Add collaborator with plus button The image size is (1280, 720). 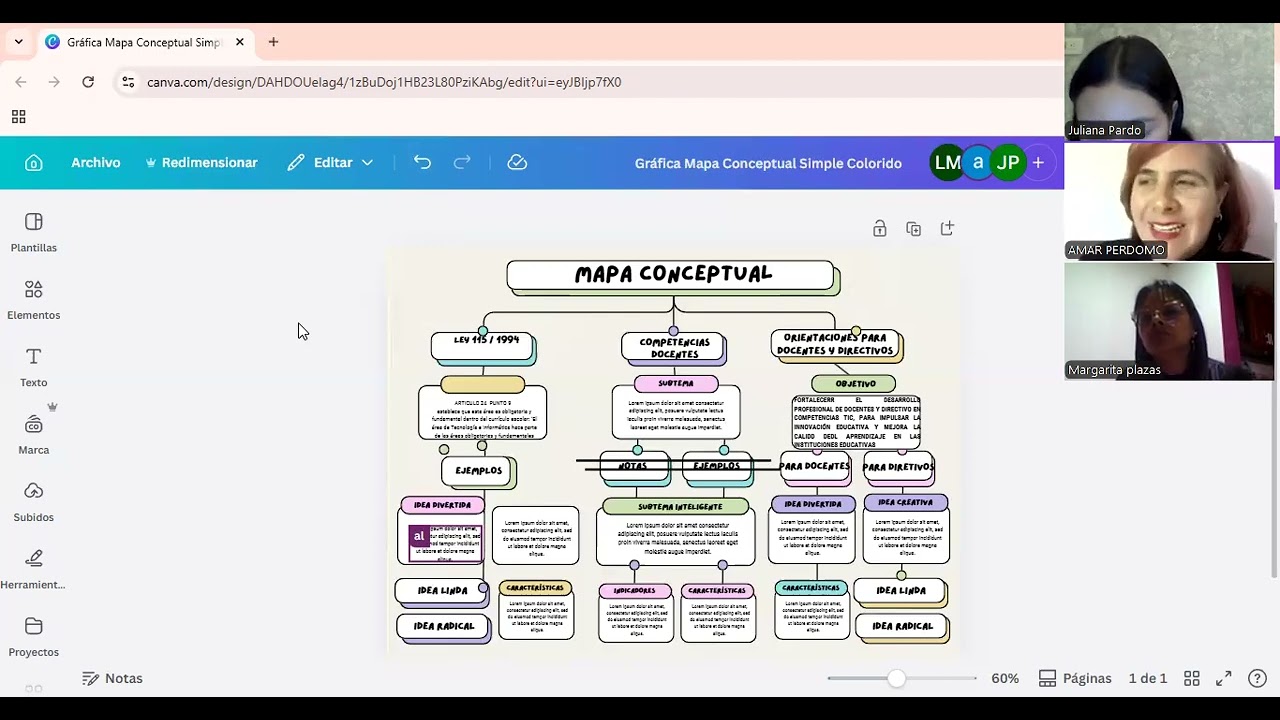click(1038, 162)
